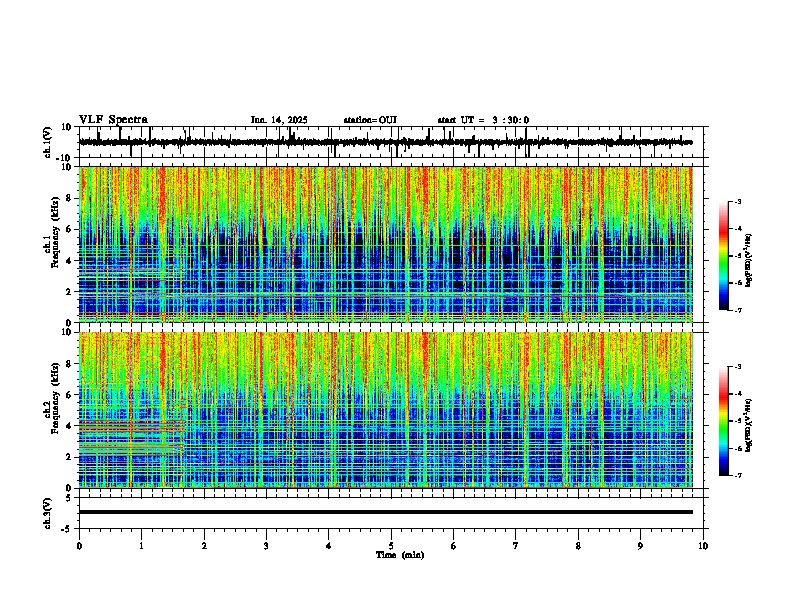
Task: Click inside the ch.2 spectrogram plot
Action: click(x=386, y=410)
